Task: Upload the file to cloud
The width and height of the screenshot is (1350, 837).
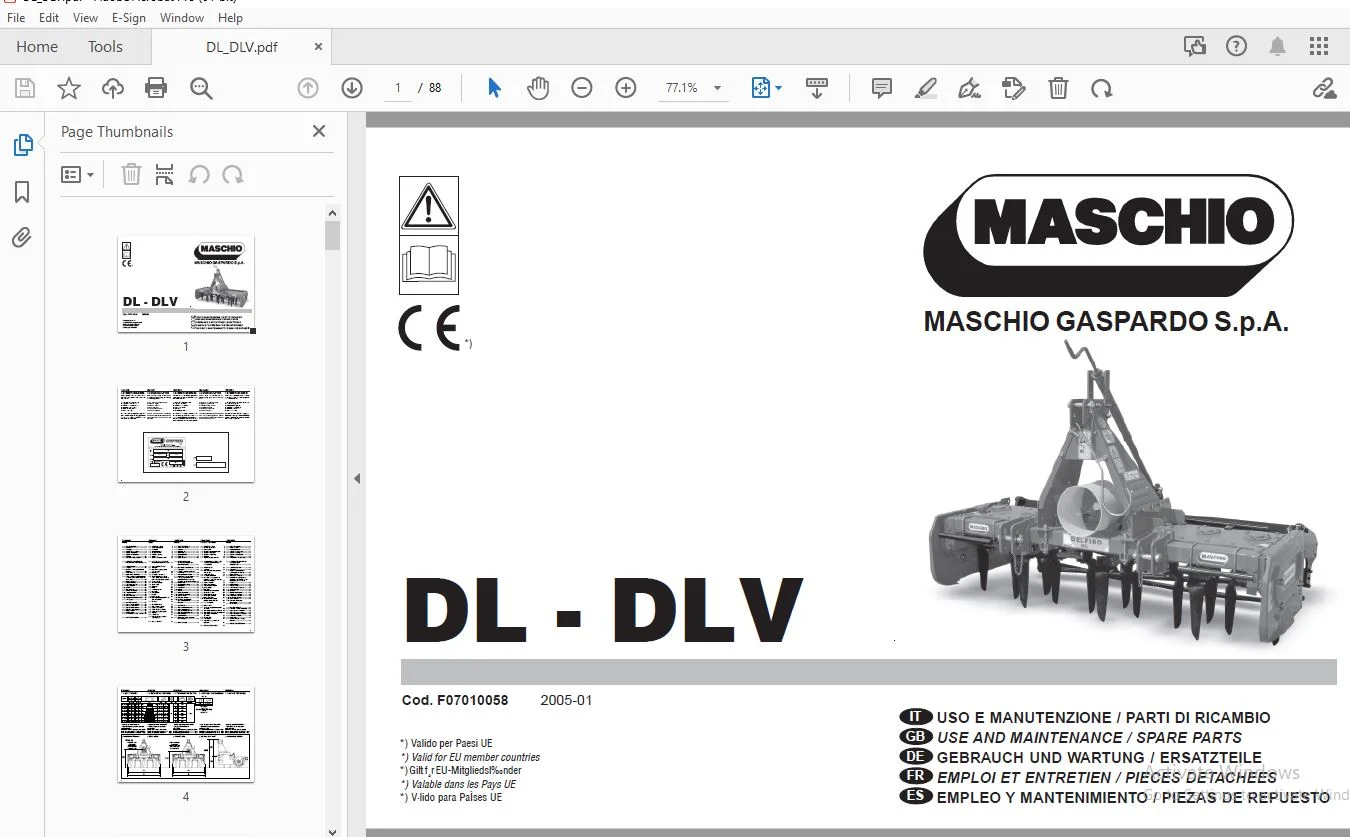Action: (113, 88)
